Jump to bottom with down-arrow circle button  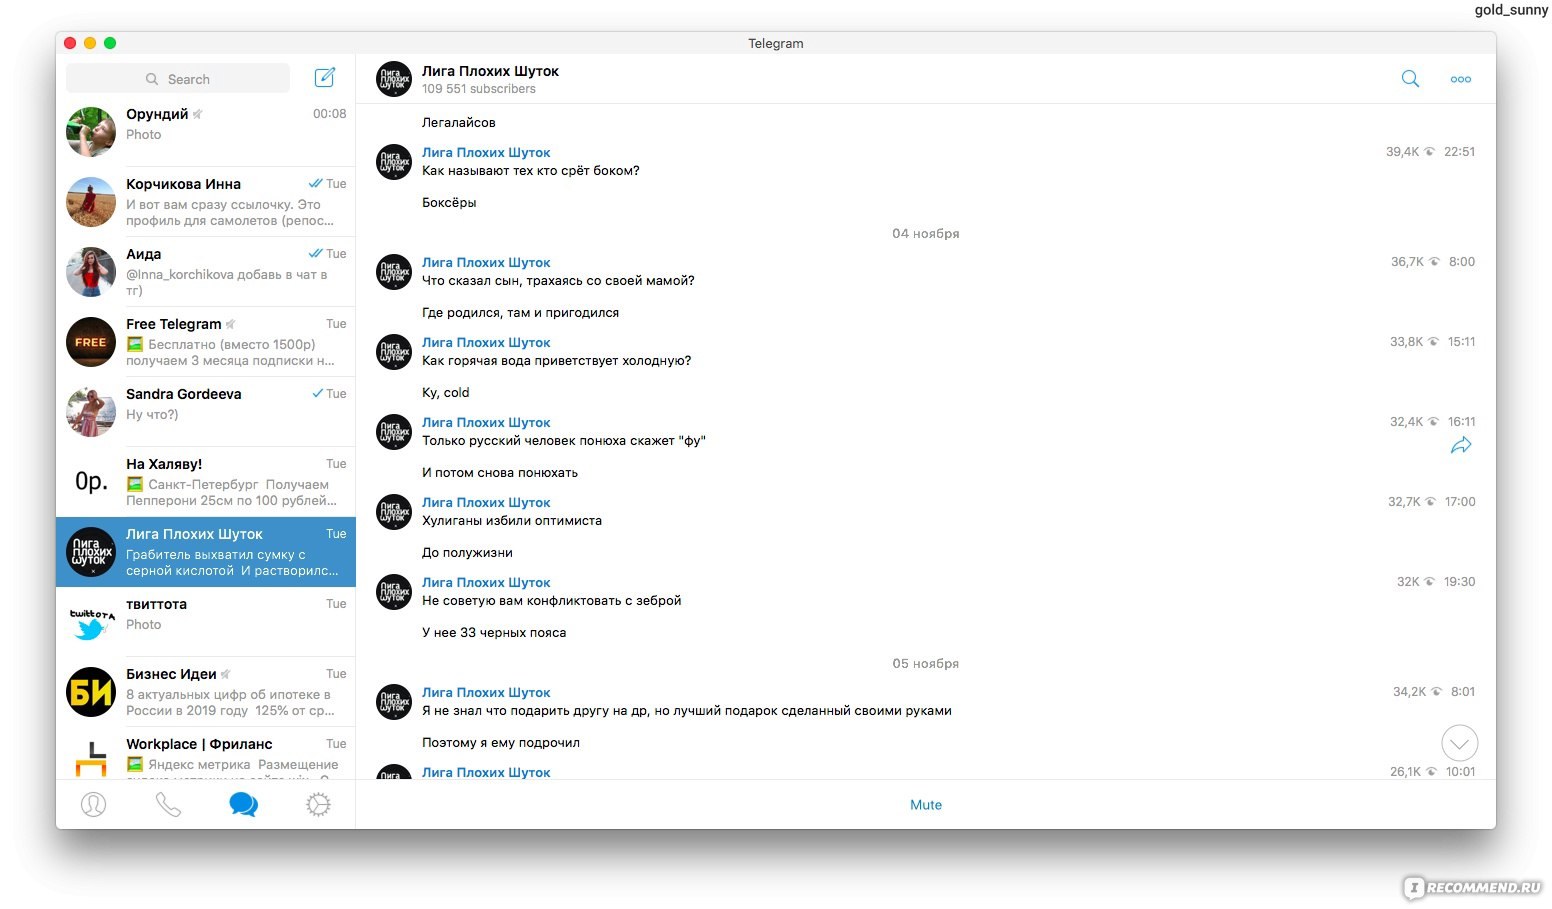pyautogui.click(x=1459, y=743)
